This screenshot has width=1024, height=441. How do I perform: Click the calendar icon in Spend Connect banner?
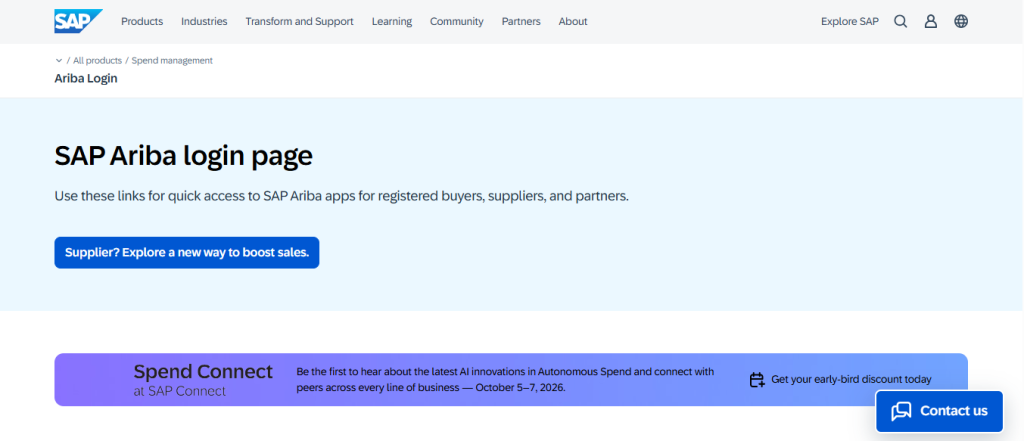tap(757, 380)
